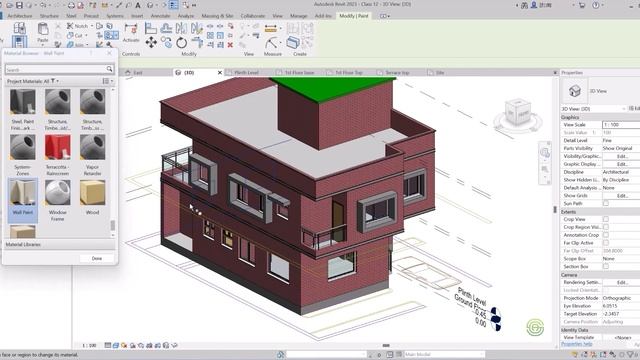The image size is (640, 360).
Task: Expand the Paste dropdown arrow
Action: 43,45
